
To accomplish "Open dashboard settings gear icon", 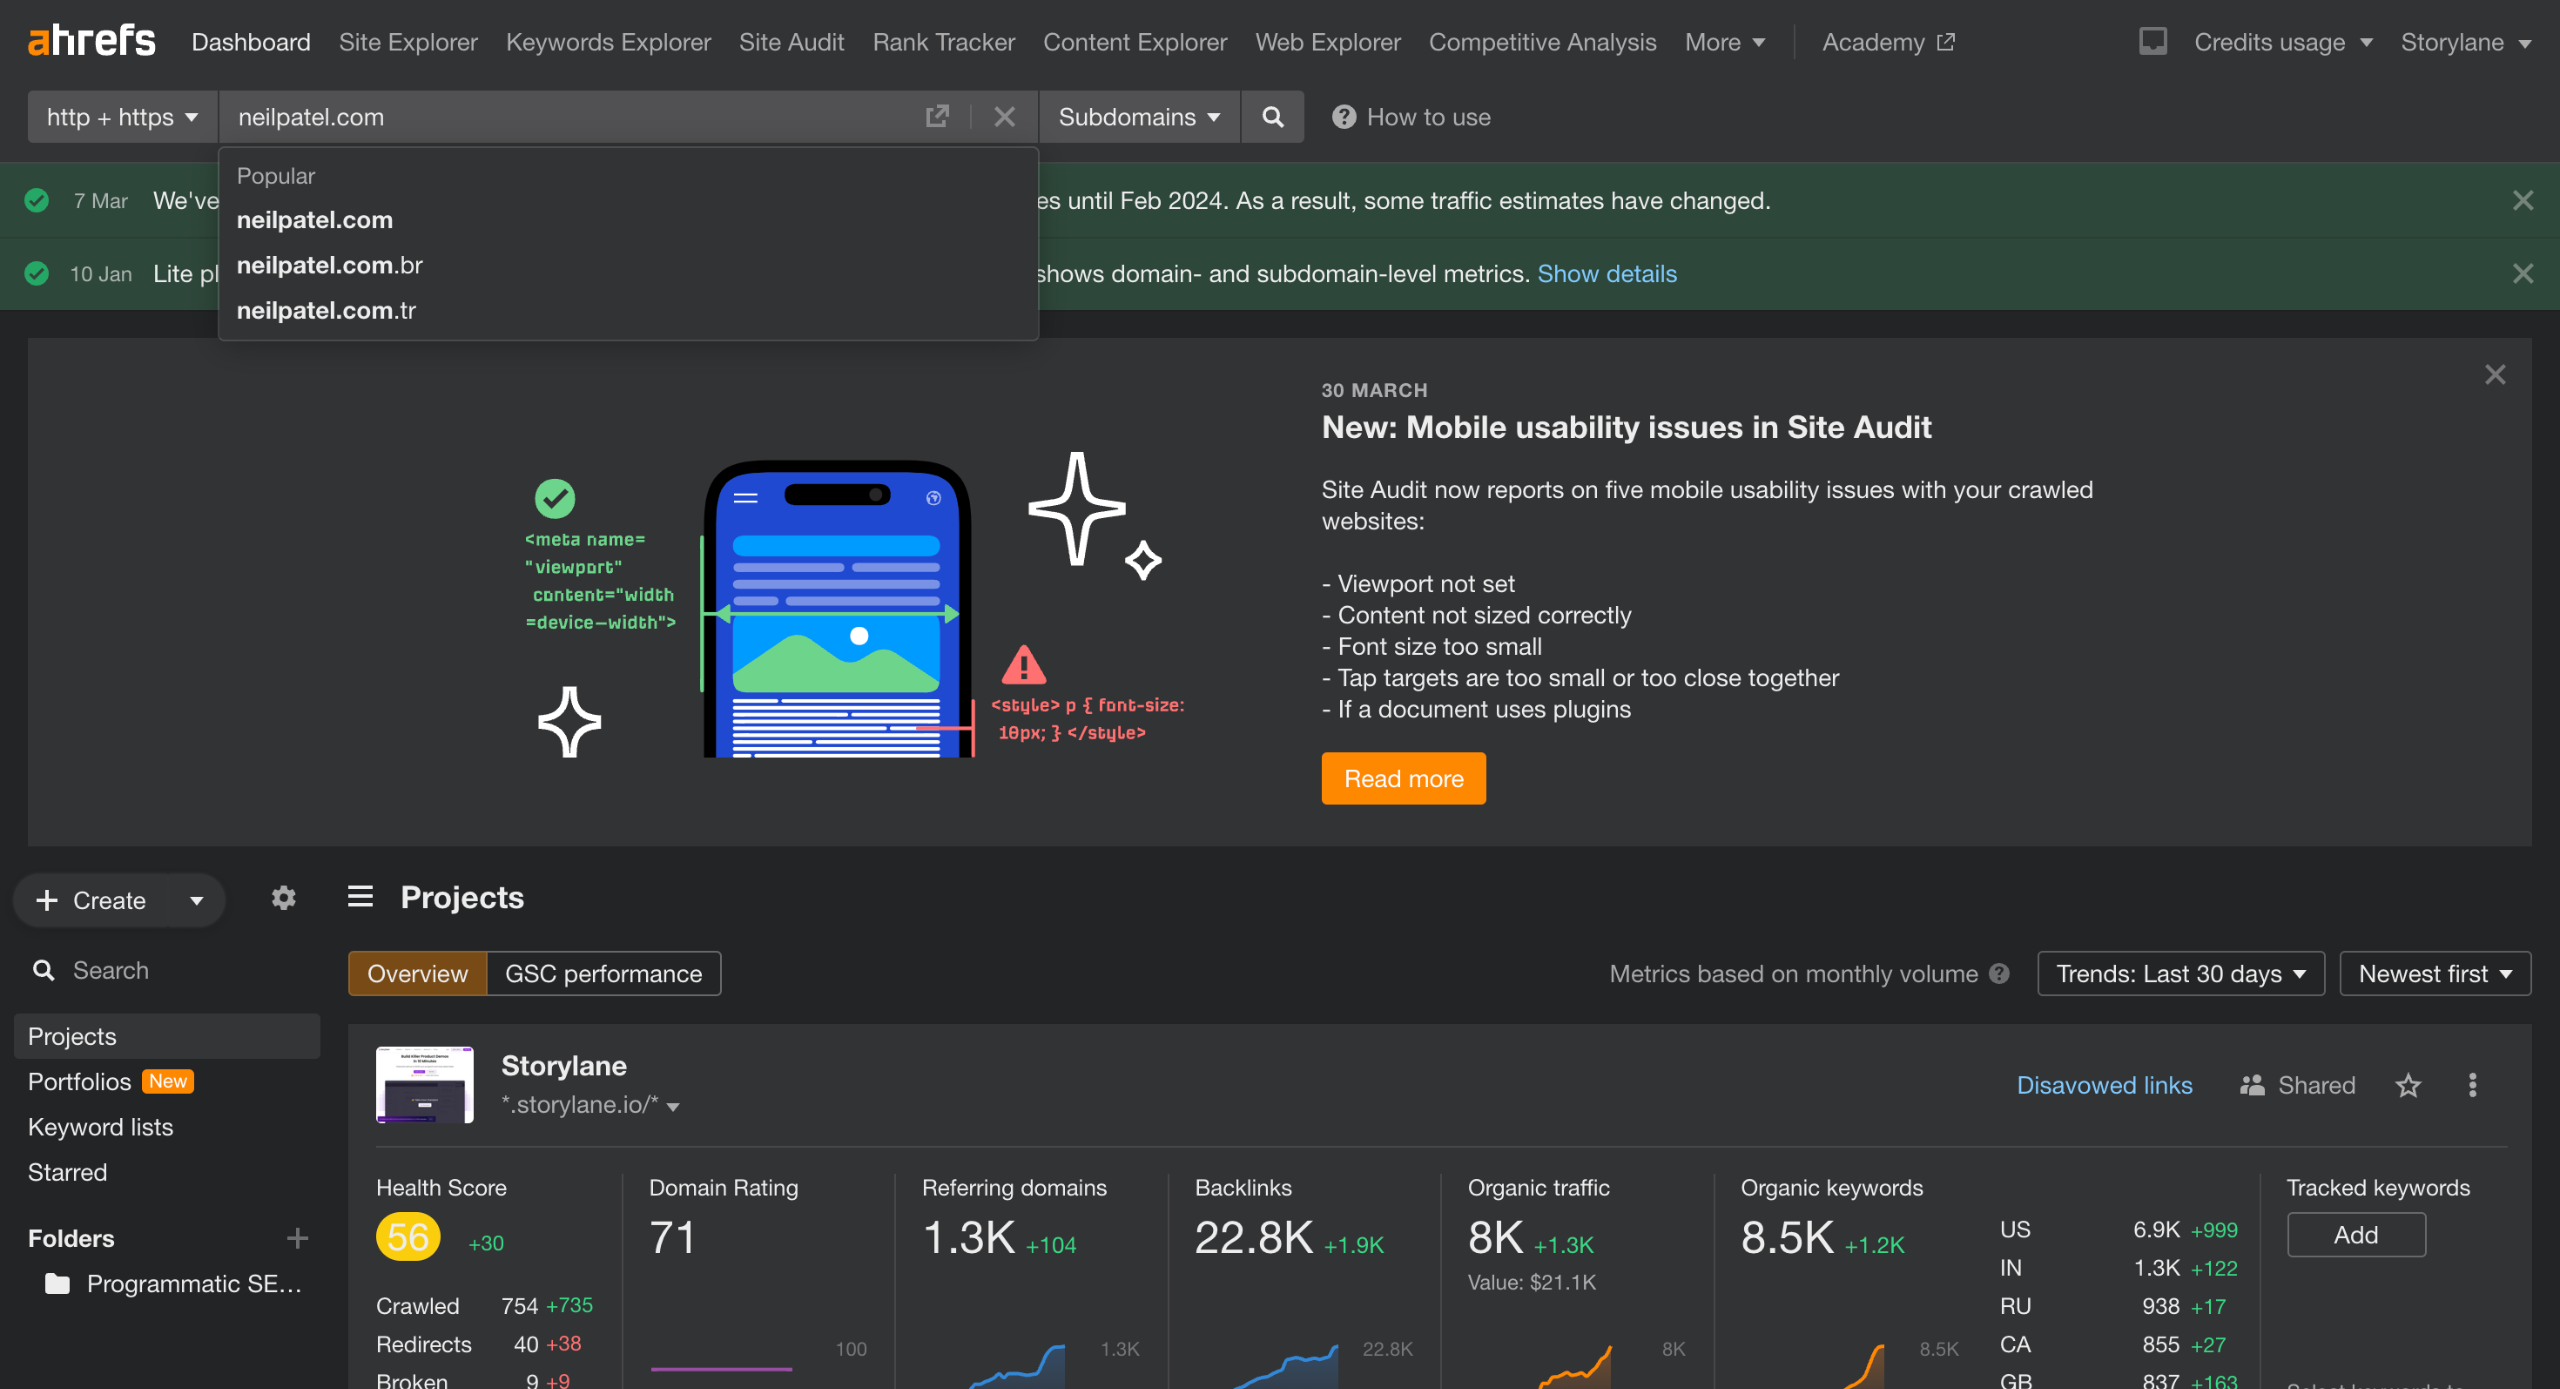I will (x=283, y=898).
